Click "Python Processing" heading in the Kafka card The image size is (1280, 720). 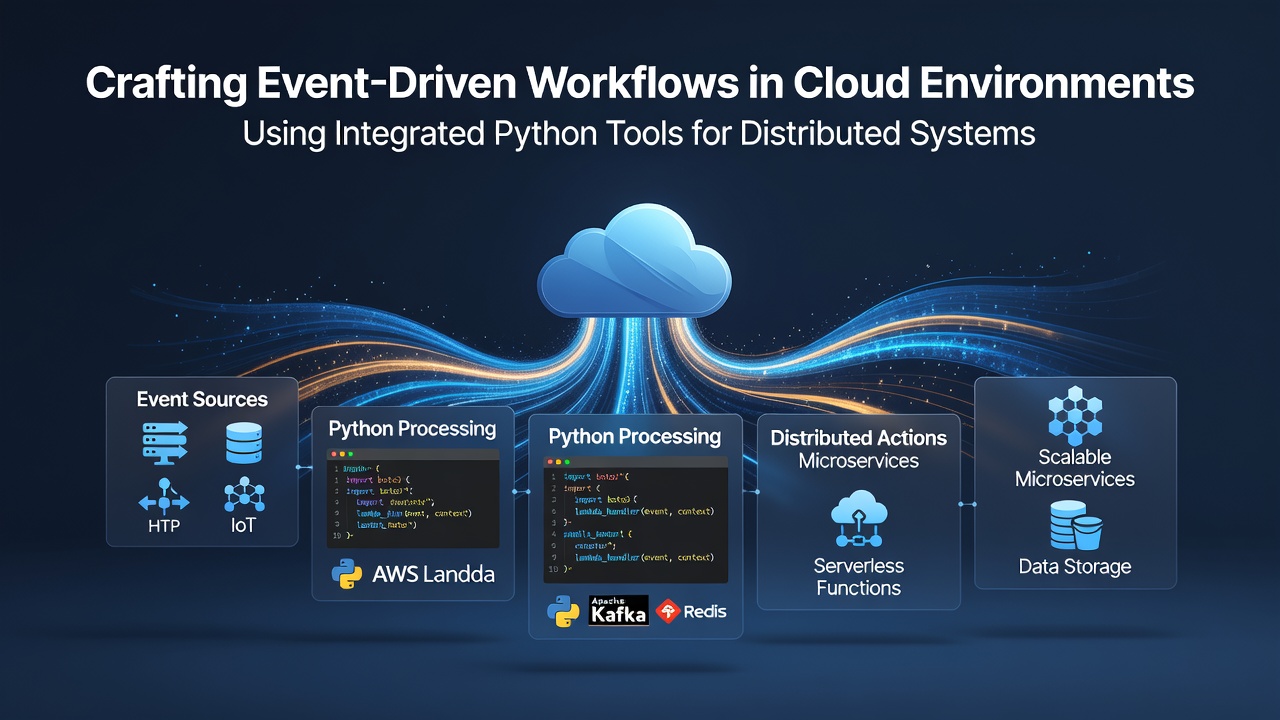tap(635, 437)
